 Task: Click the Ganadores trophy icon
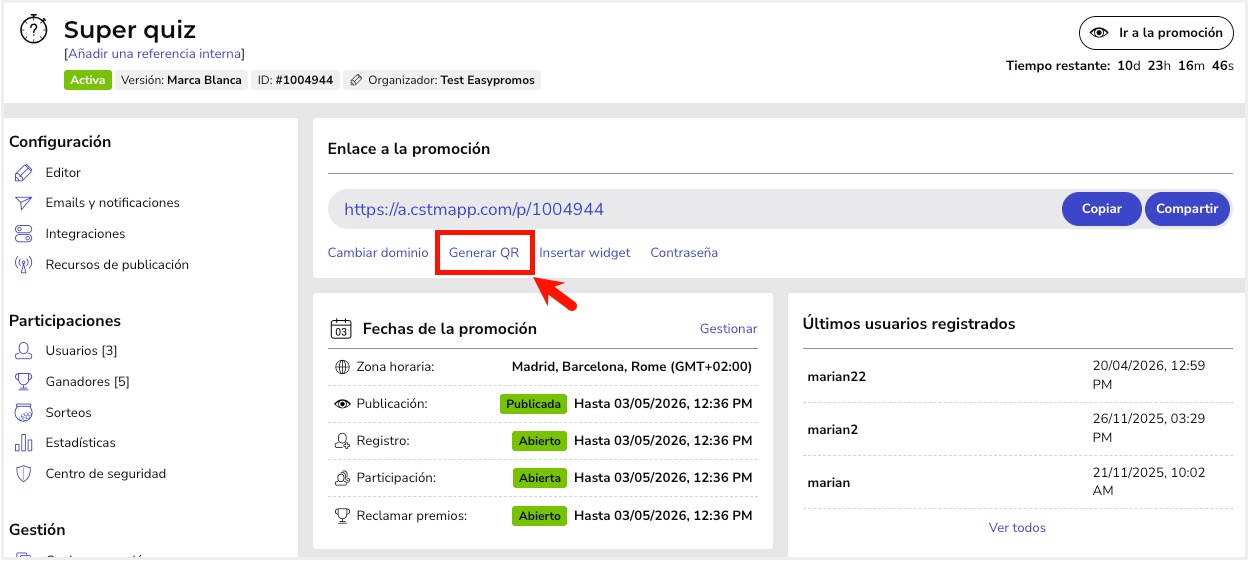point(24,382)
